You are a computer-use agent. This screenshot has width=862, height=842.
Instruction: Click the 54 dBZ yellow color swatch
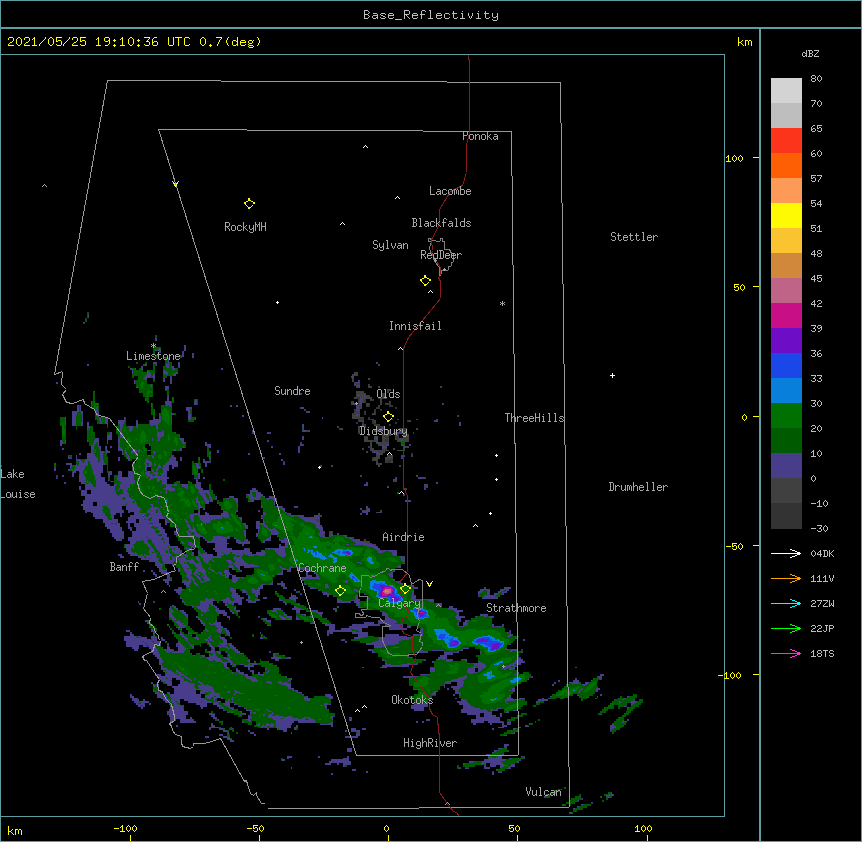coord(786,215)
